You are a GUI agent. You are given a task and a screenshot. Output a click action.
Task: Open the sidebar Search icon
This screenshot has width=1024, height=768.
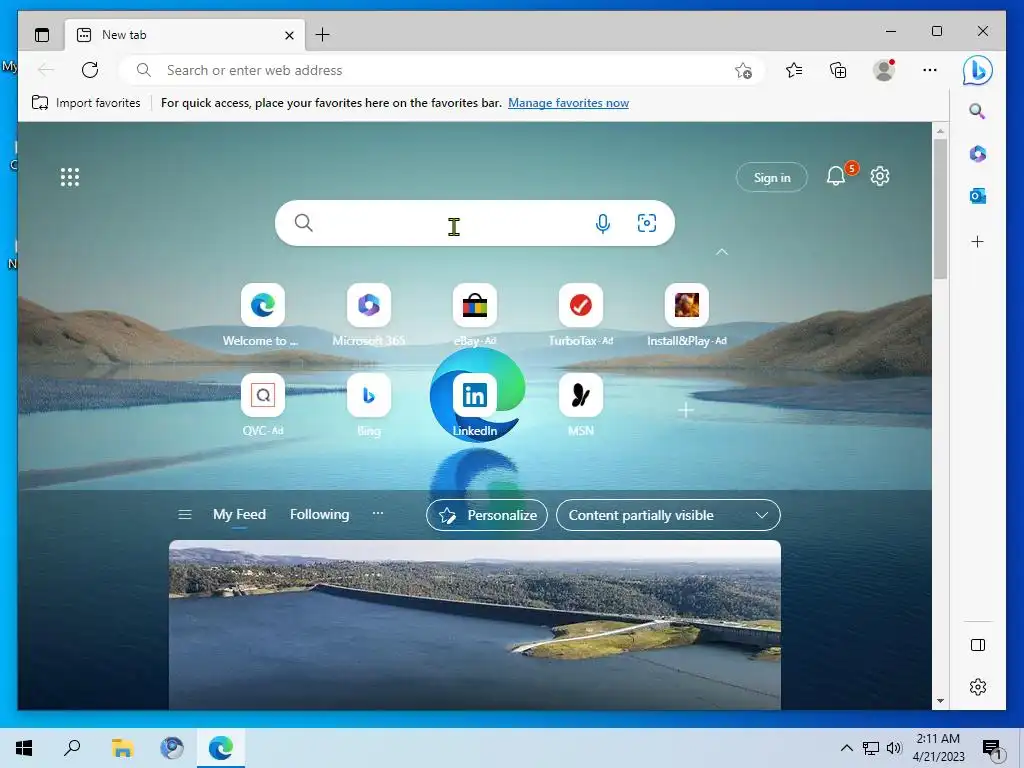pyautogui.click(x=977, y=111)
